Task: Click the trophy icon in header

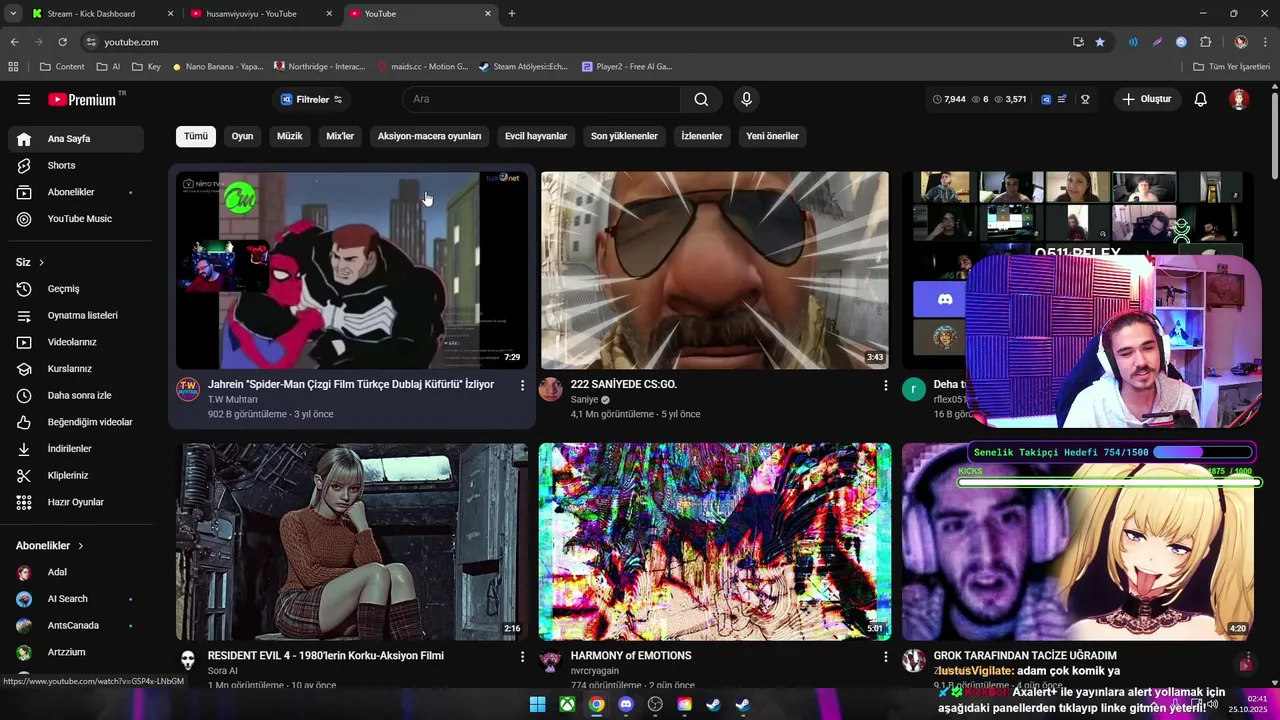Action: 1085,99
